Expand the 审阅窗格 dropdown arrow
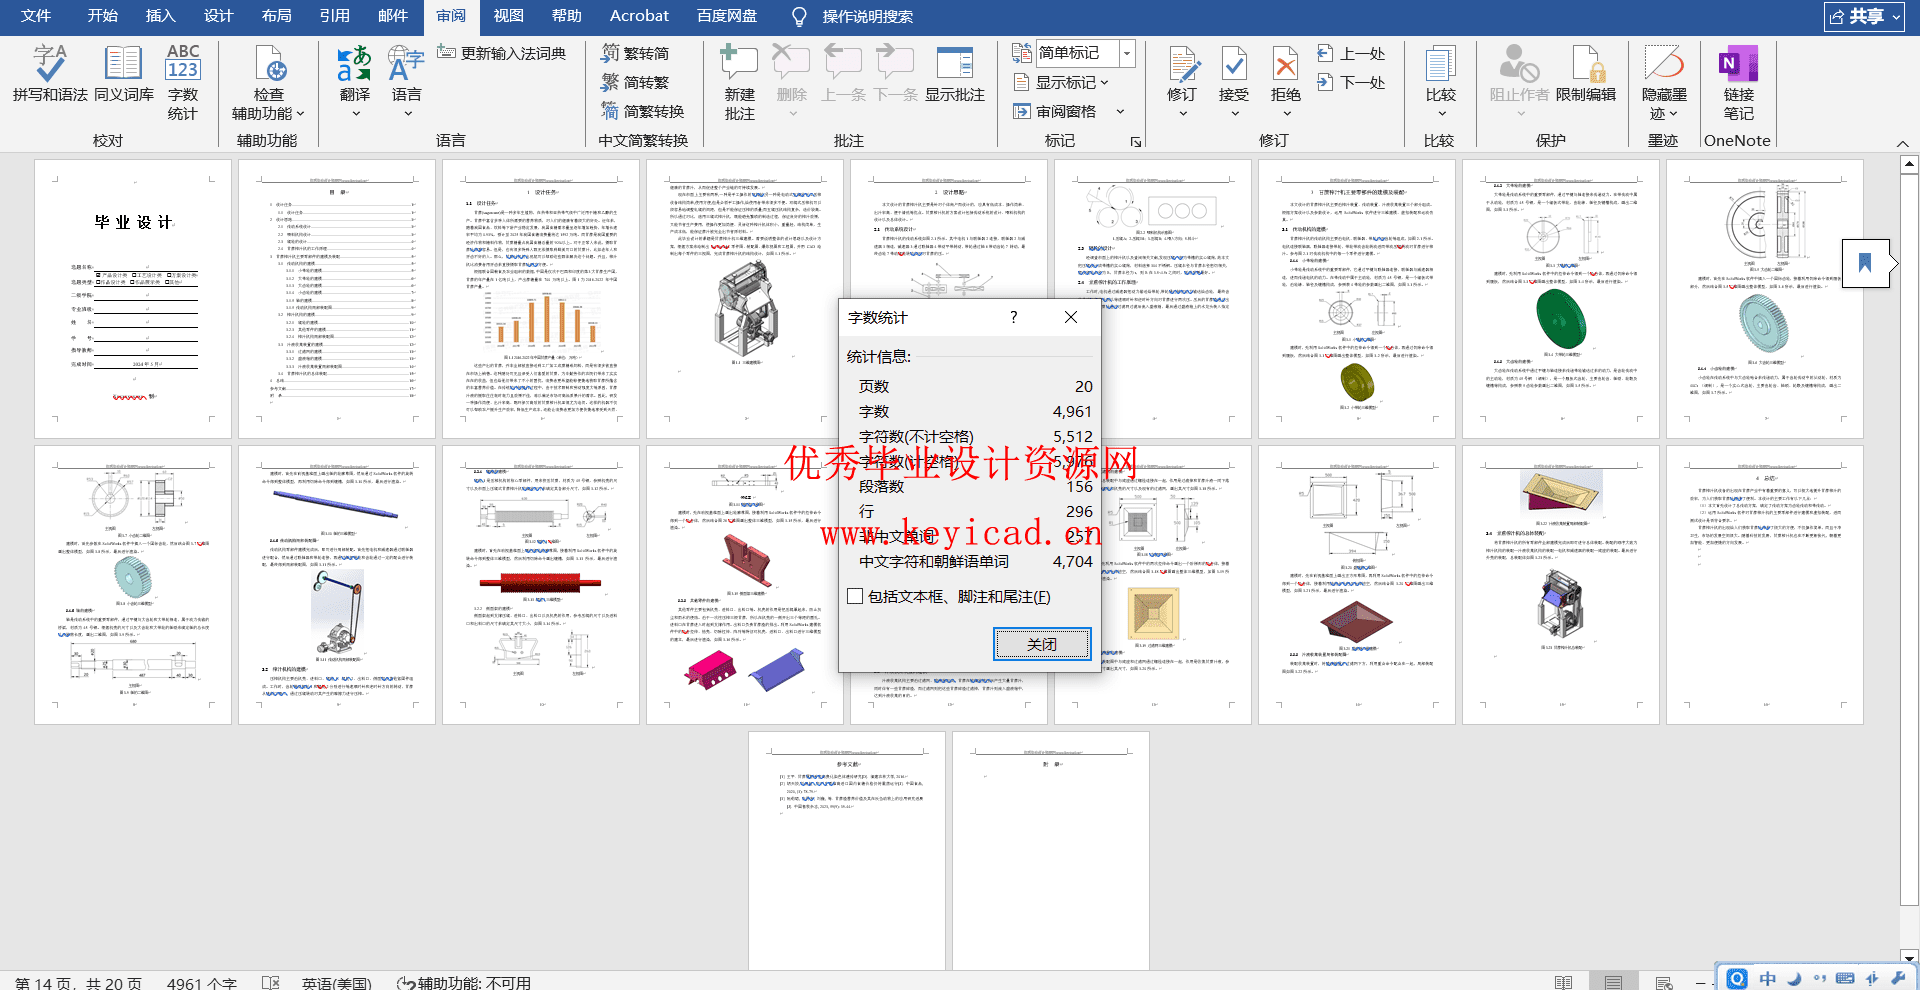This screenshot has width=1920, height=990. [1120, 111]
